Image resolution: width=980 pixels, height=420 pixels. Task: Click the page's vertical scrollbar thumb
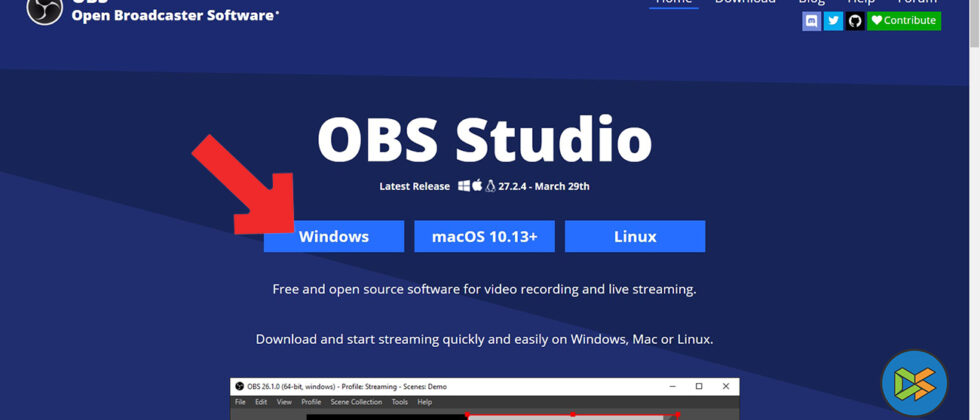click(x=974, y=22)
